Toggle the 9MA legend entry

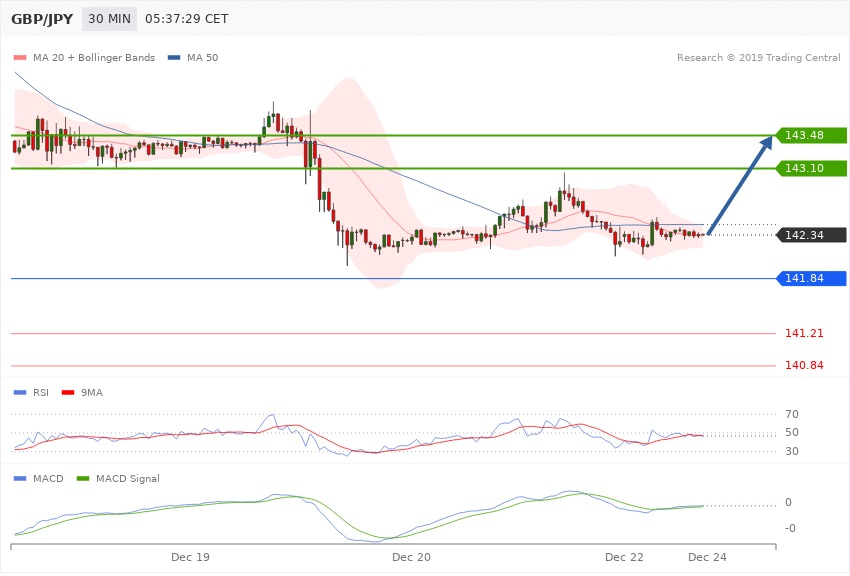tap(88, 392)
